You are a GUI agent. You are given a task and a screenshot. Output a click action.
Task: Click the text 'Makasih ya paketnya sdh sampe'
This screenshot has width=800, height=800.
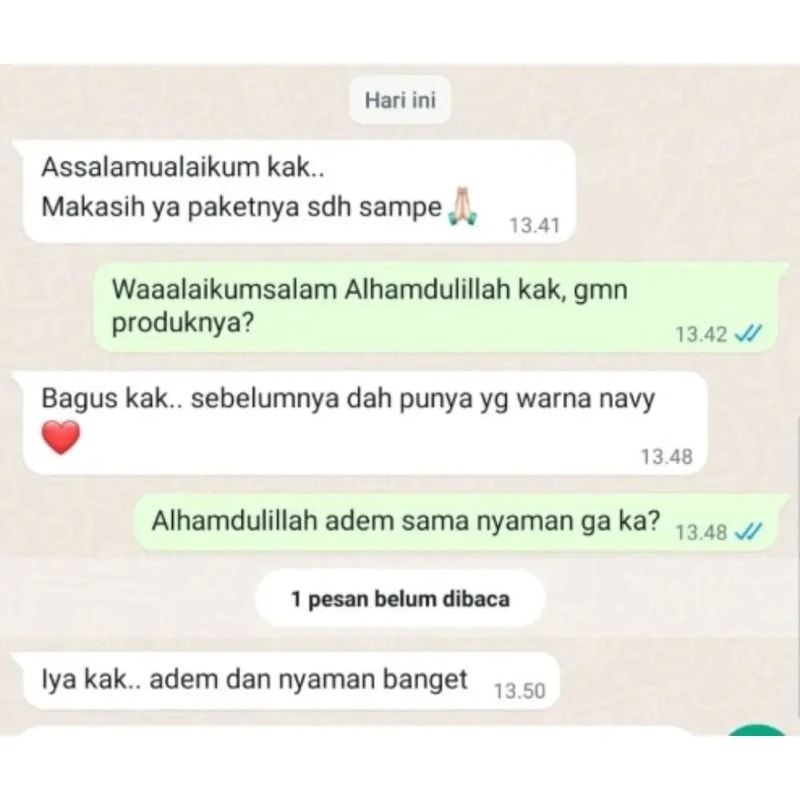[241, 208]
